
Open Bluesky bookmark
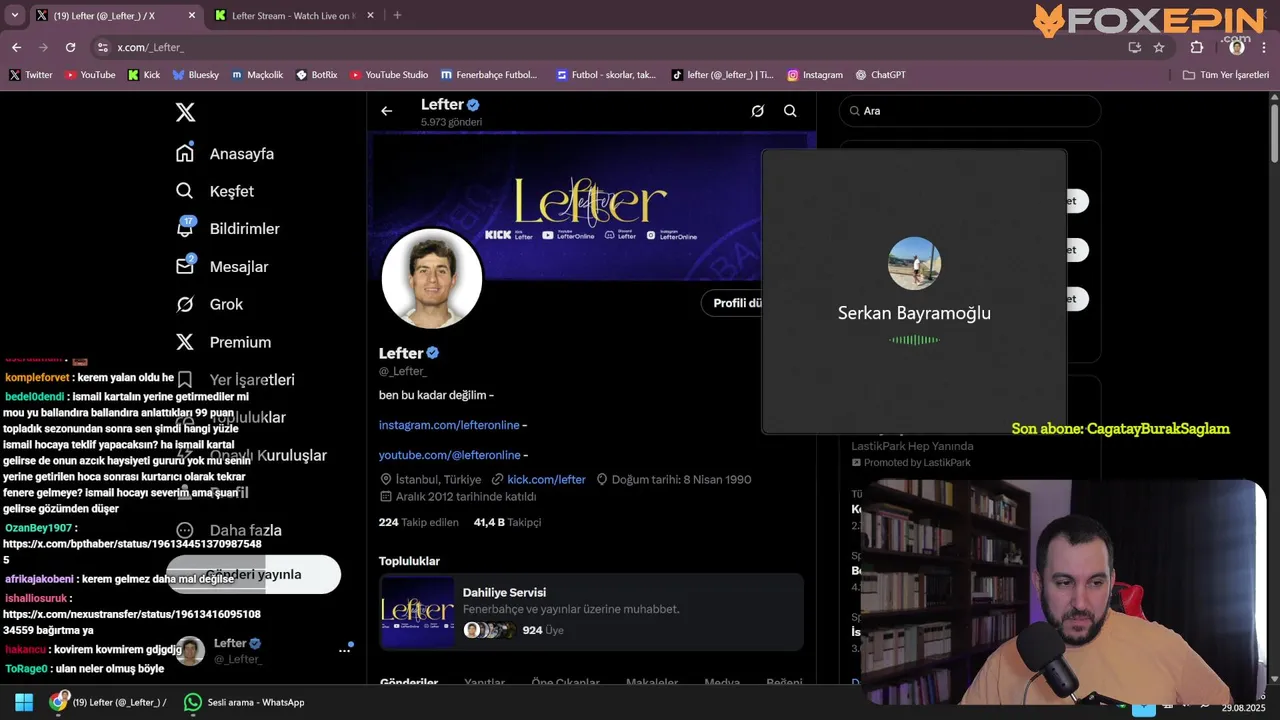tap(196, 75)
